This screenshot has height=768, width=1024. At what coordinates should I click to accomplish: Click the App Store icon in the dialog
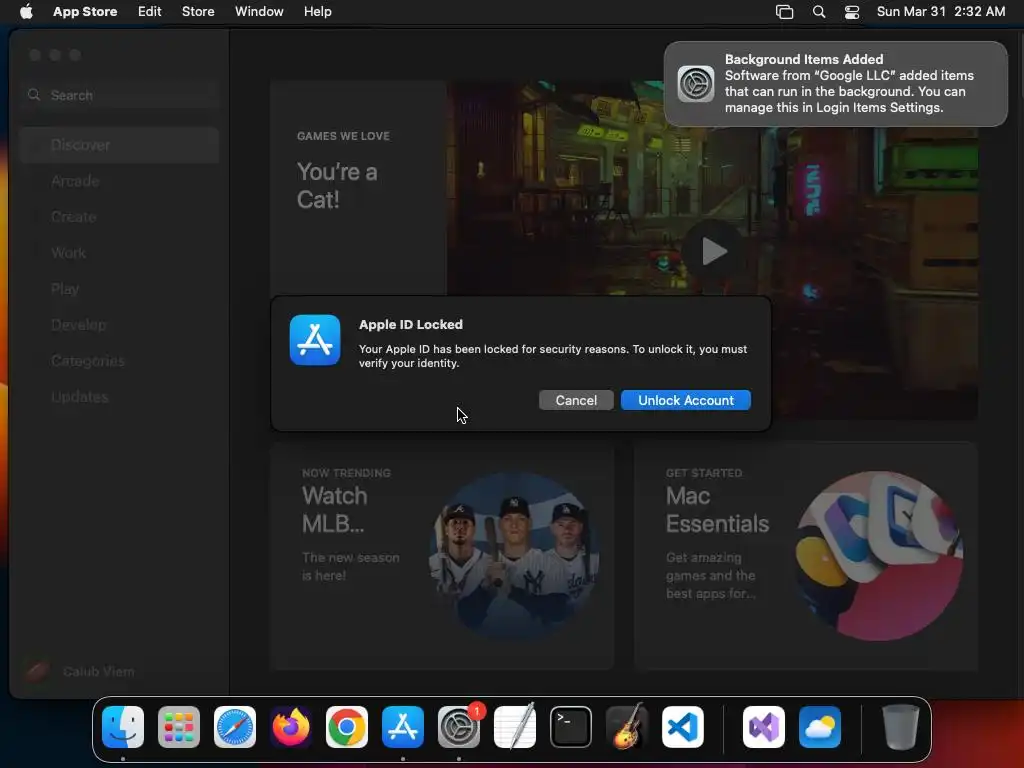coord(315,340)
